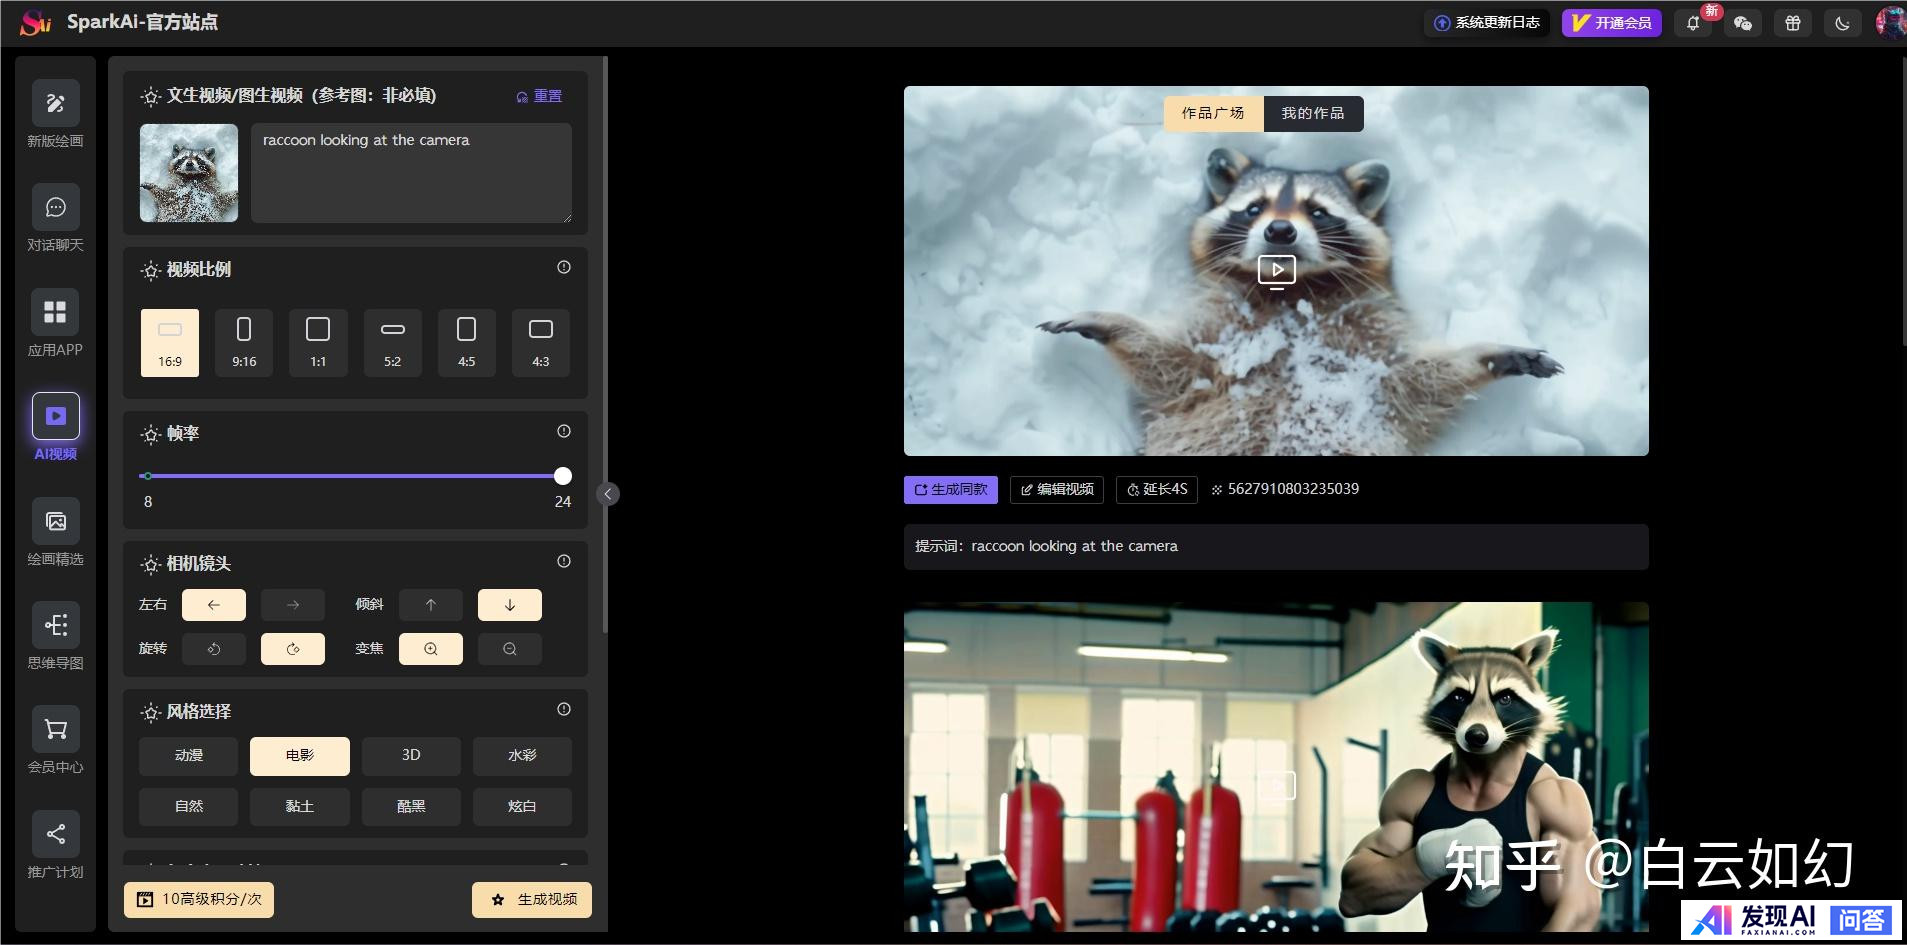Open the 新版绘画 drawing tool in sidebar
Viewport: 1907px width, 945px height.
[x=55, y=104]
